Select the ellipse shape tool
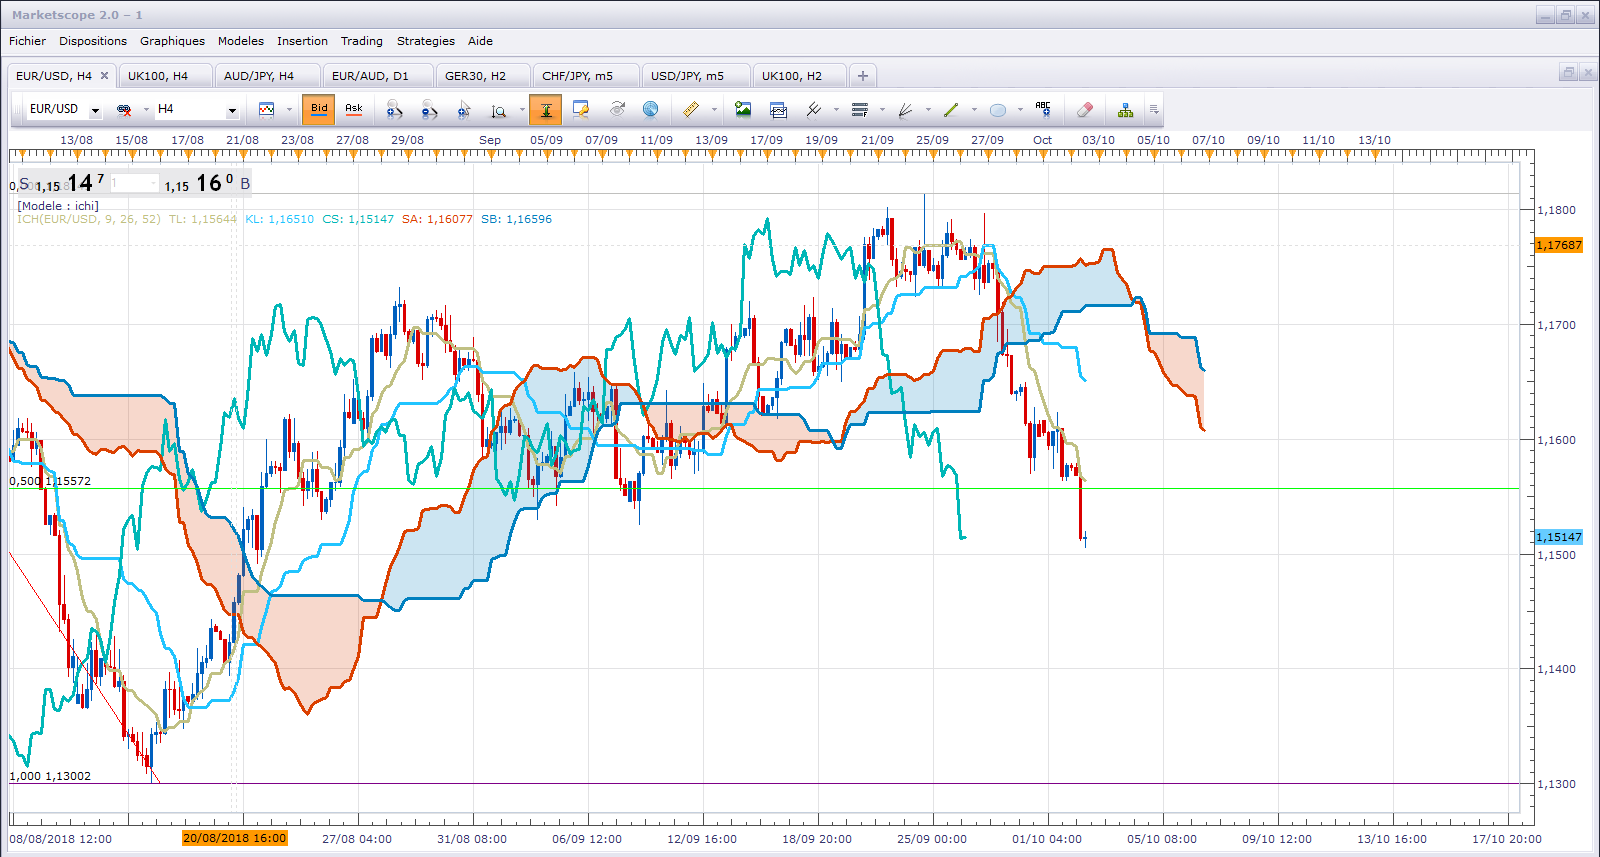The width and height of the screenshot is (1600, 857). coord(997,110)
